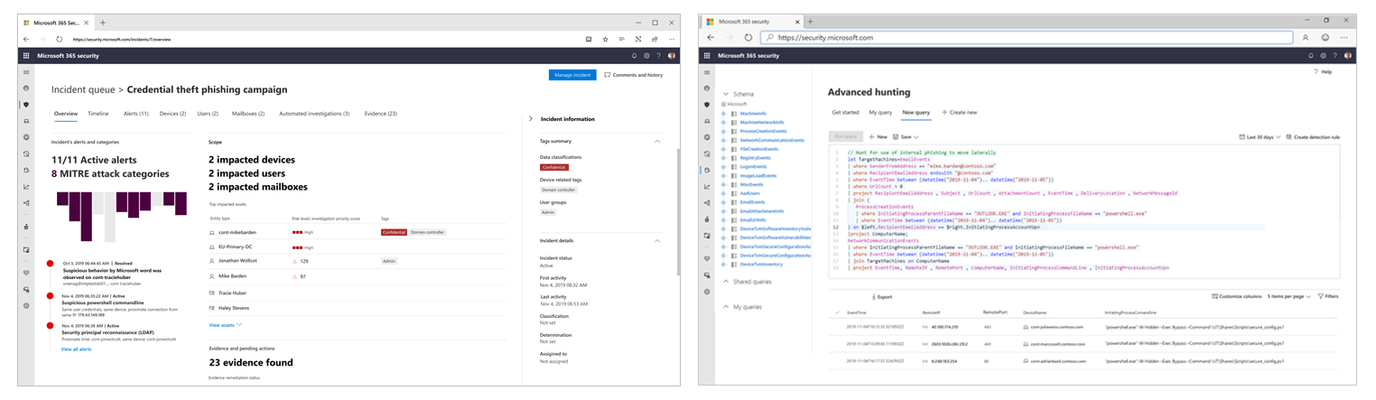The height and width of the screenshot is (400, 1376).
Task: Go back in incident browser window
Action: [27, 38]
